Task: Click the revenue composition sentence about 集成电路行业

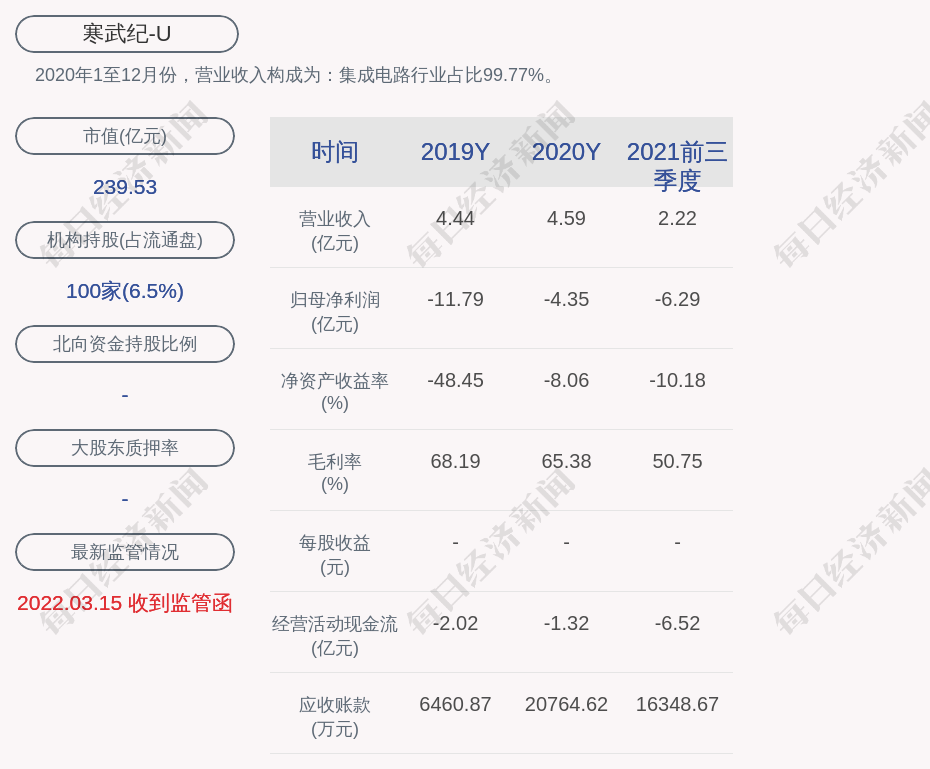Action: [295, 75]
